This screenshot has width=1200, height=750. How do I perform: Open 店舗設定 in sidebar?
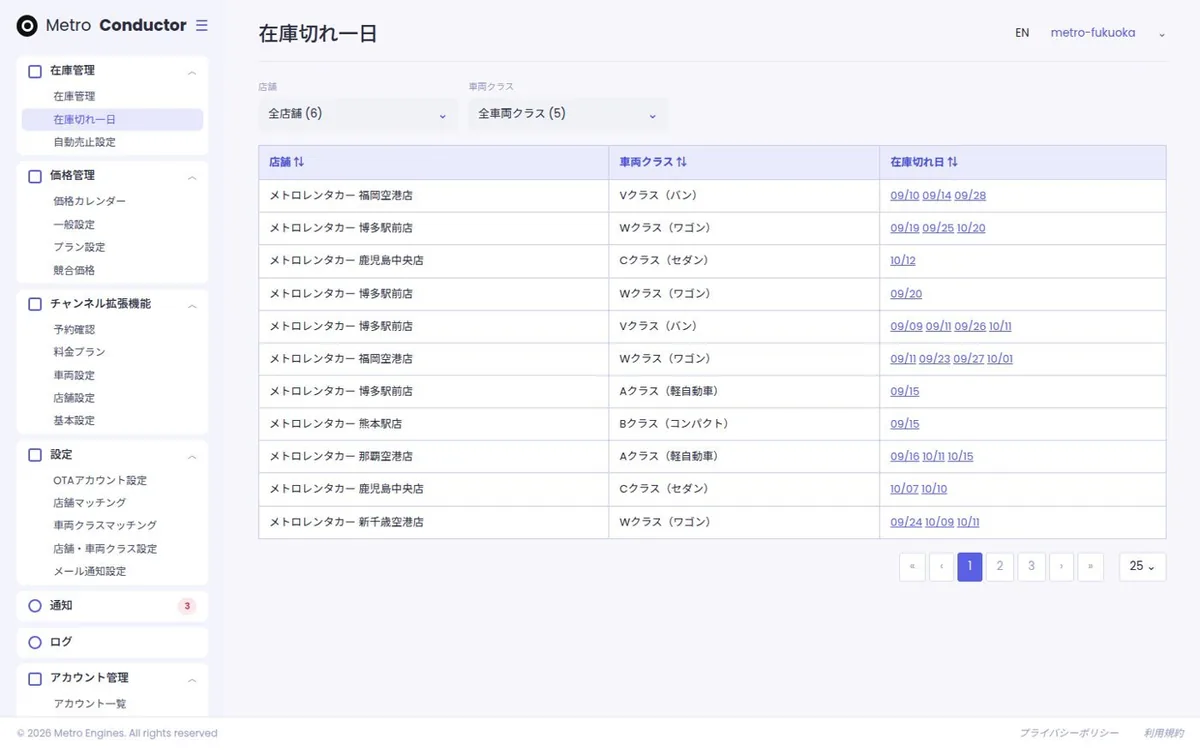coord(74,399)
